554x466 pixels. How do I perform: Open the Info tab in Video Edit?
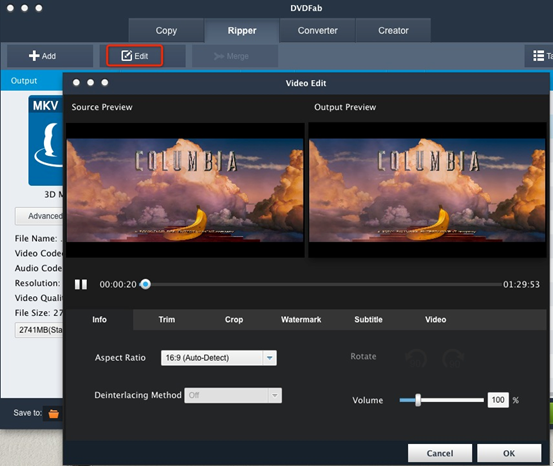[x=99, y=320]
